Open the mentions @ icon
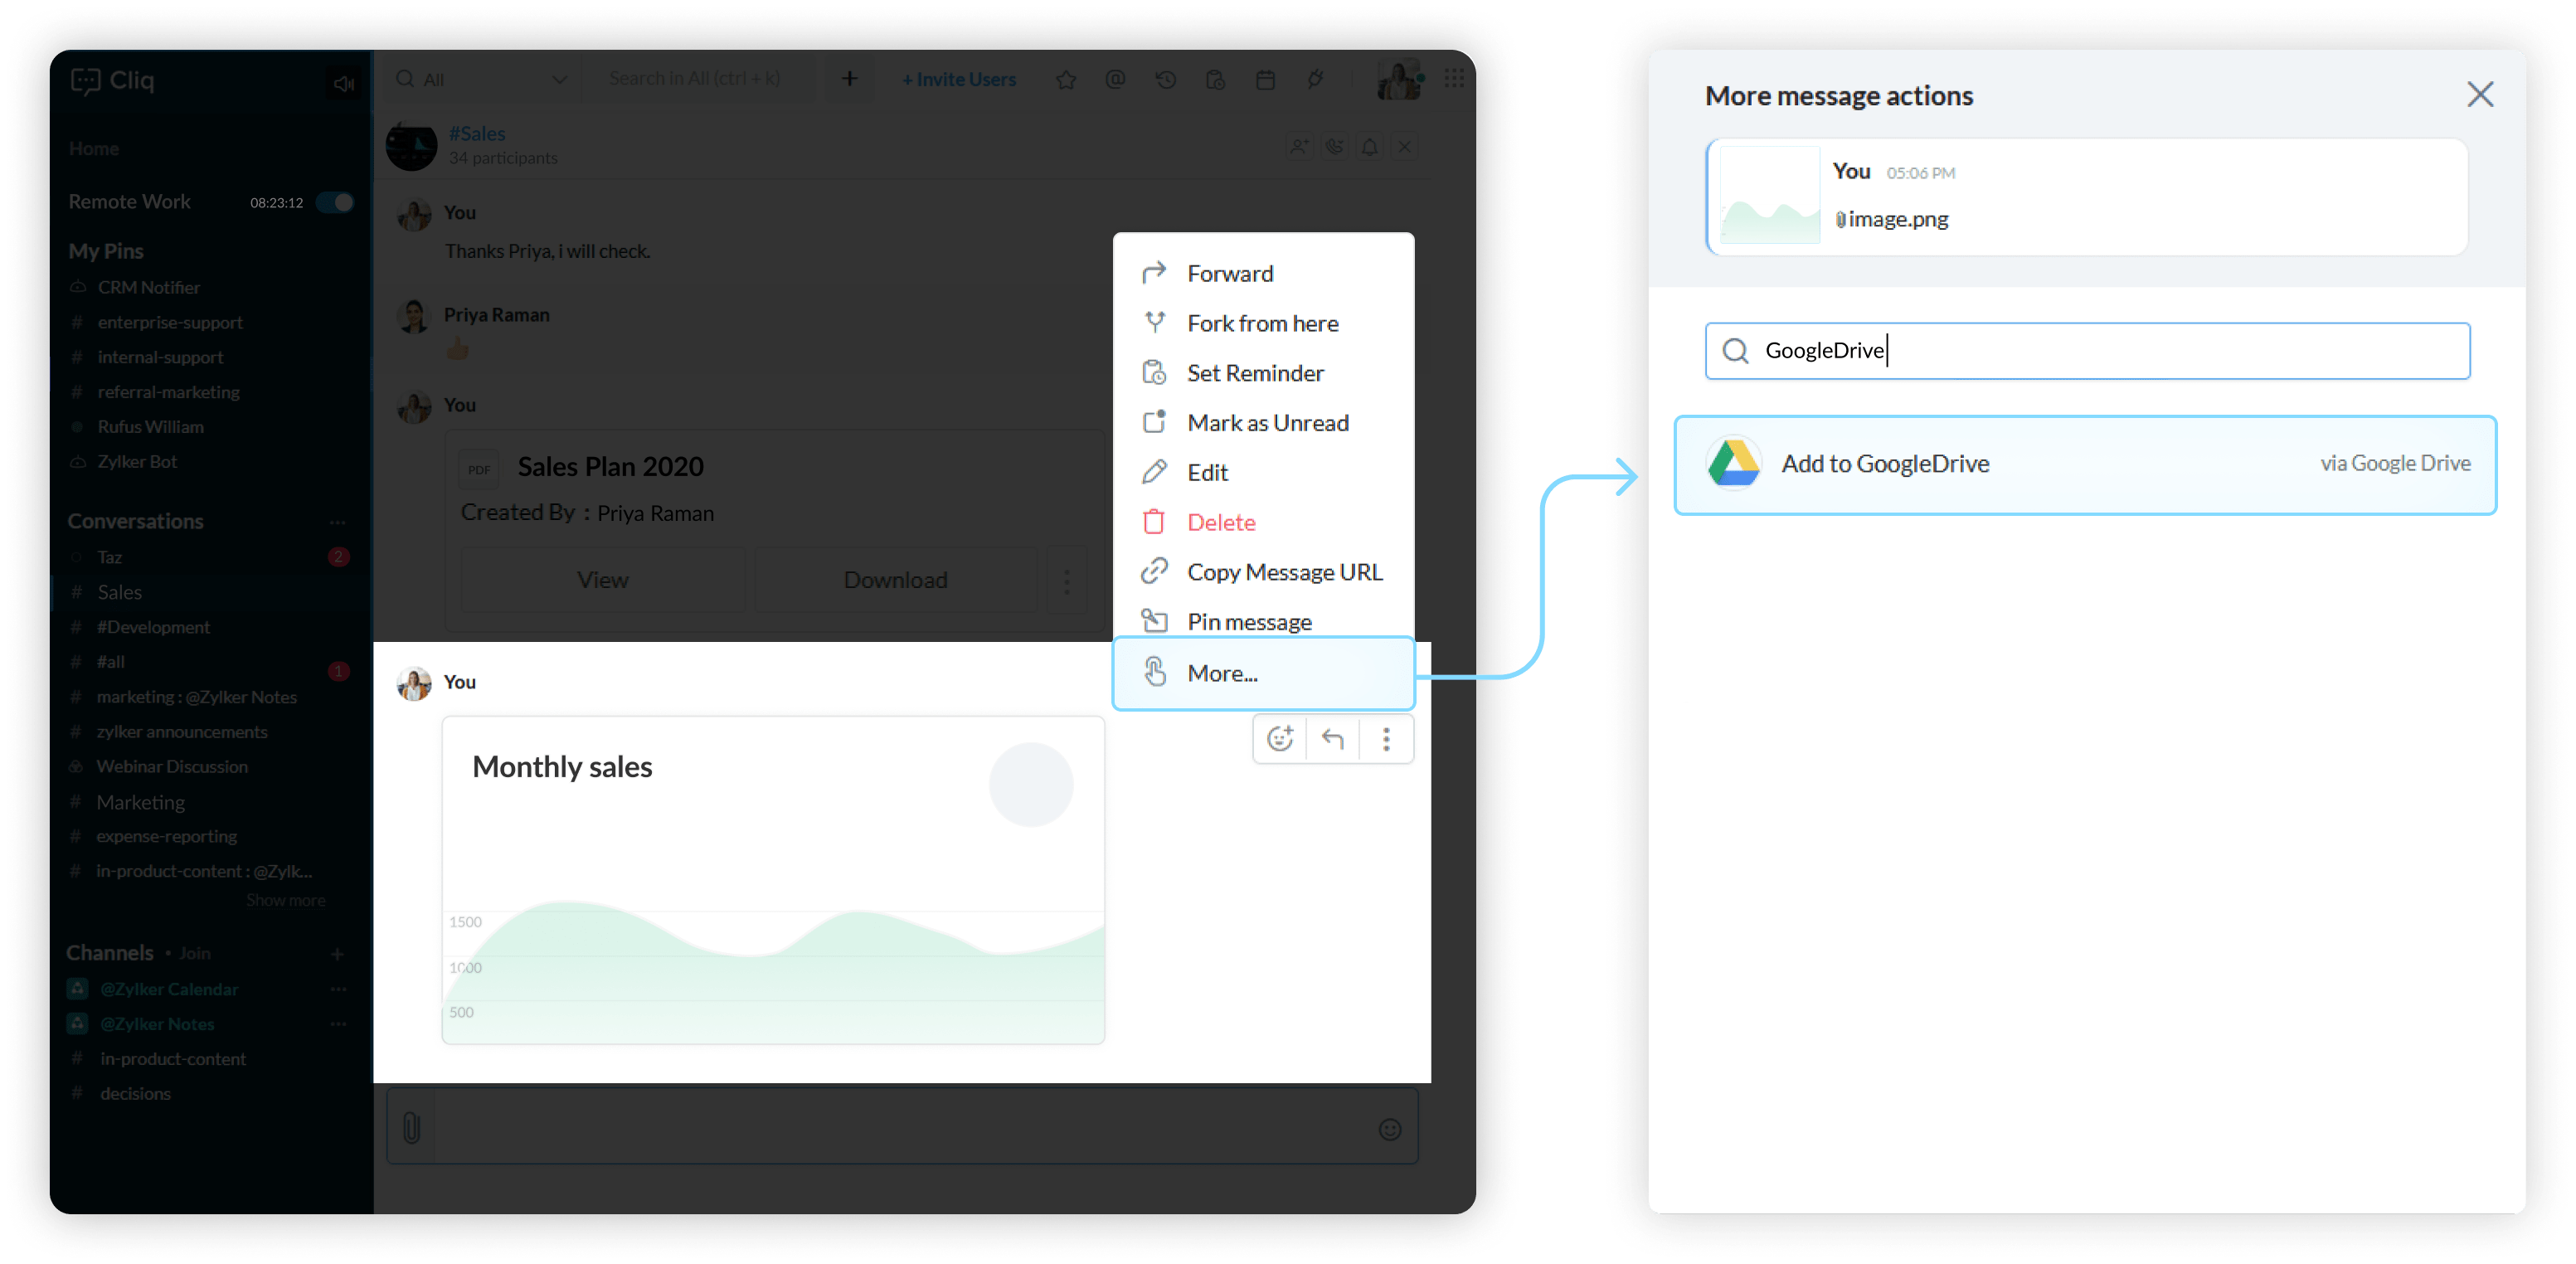This screenshot has width=2576, height=1264. 1116,79
